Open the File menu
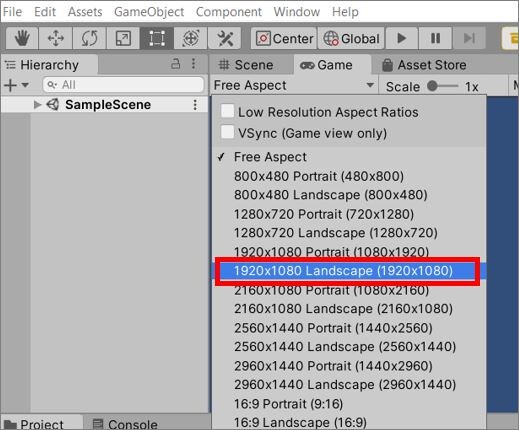 tap(12, 12)
